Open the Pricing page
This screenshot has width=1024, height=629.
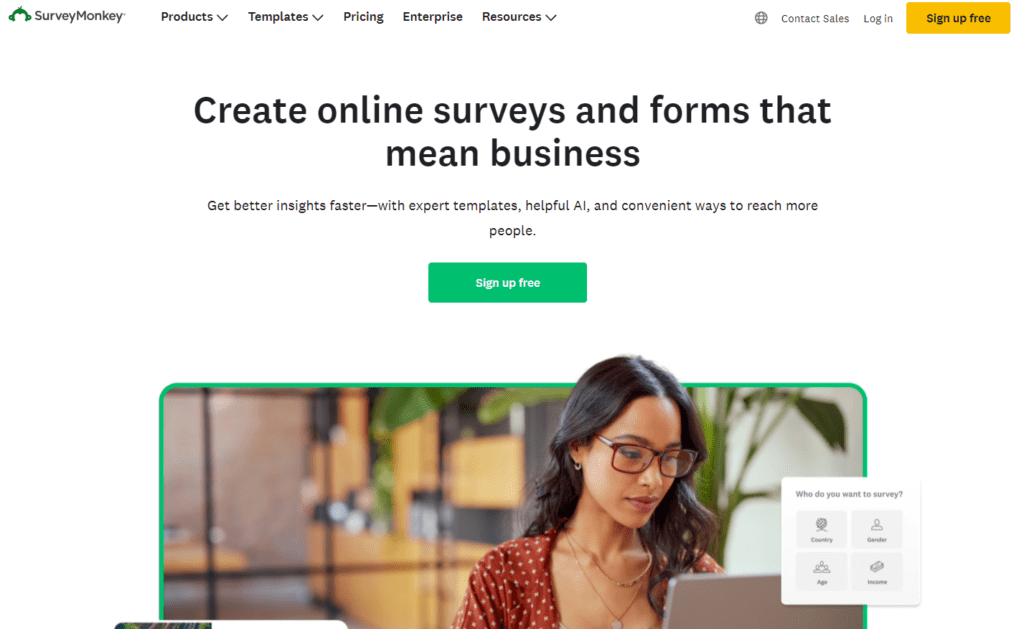click(363, 17)
